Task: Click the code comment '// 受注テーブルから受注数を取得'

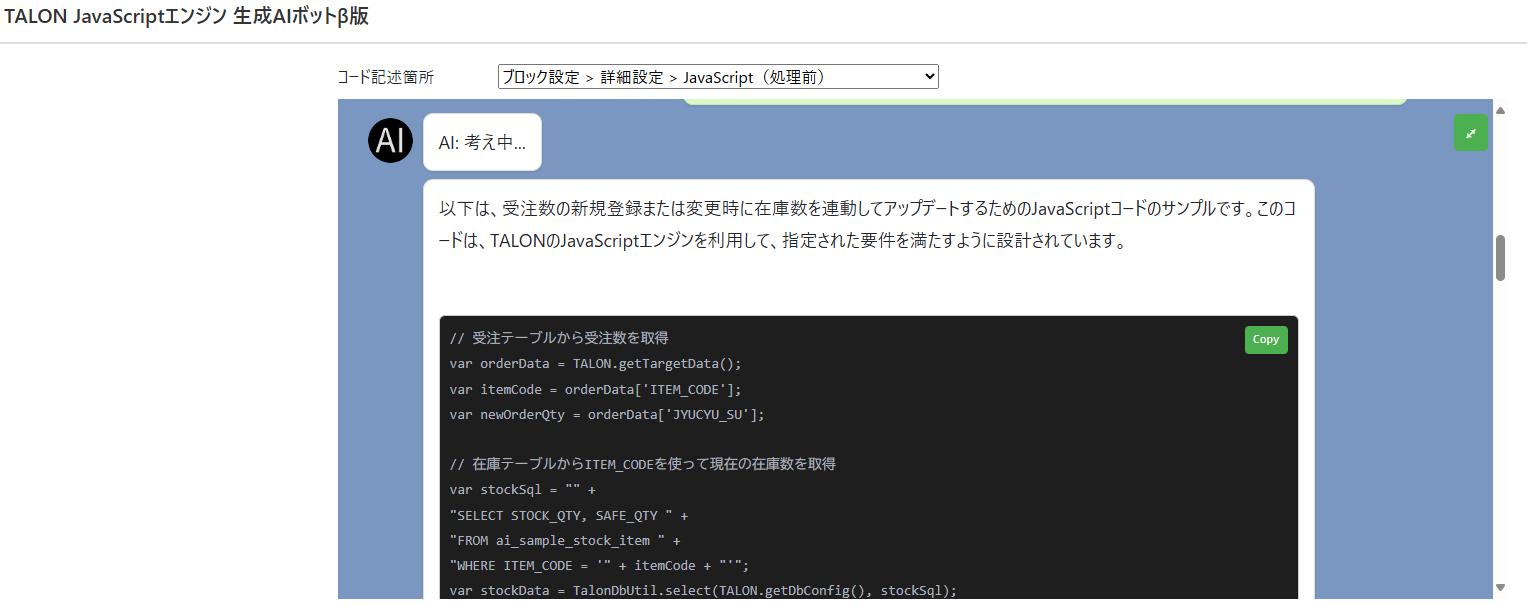Action: click(x=559, y=338)
